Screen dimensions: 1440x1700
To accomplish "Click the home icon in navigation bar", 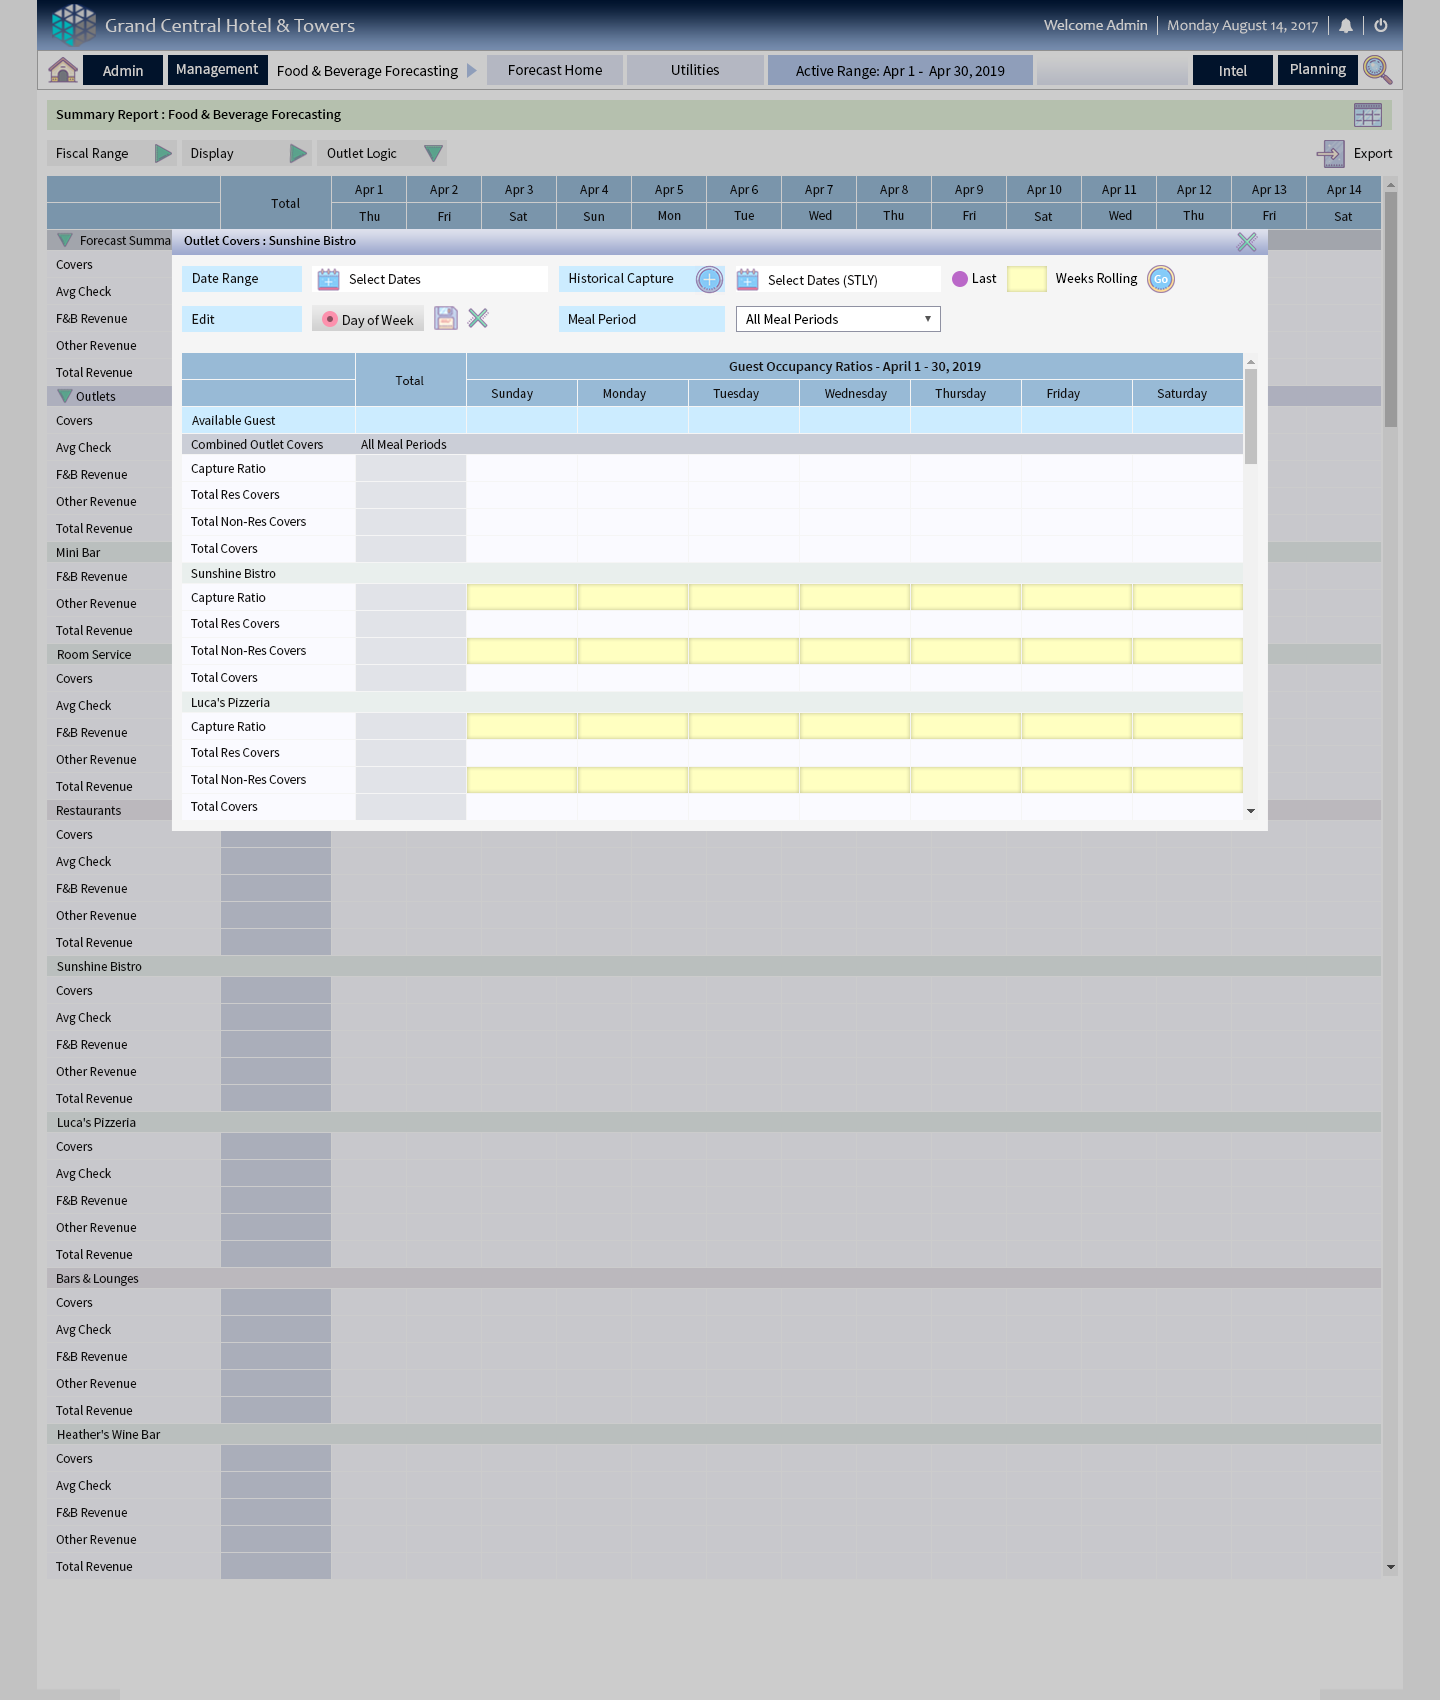I will [63, 70].
